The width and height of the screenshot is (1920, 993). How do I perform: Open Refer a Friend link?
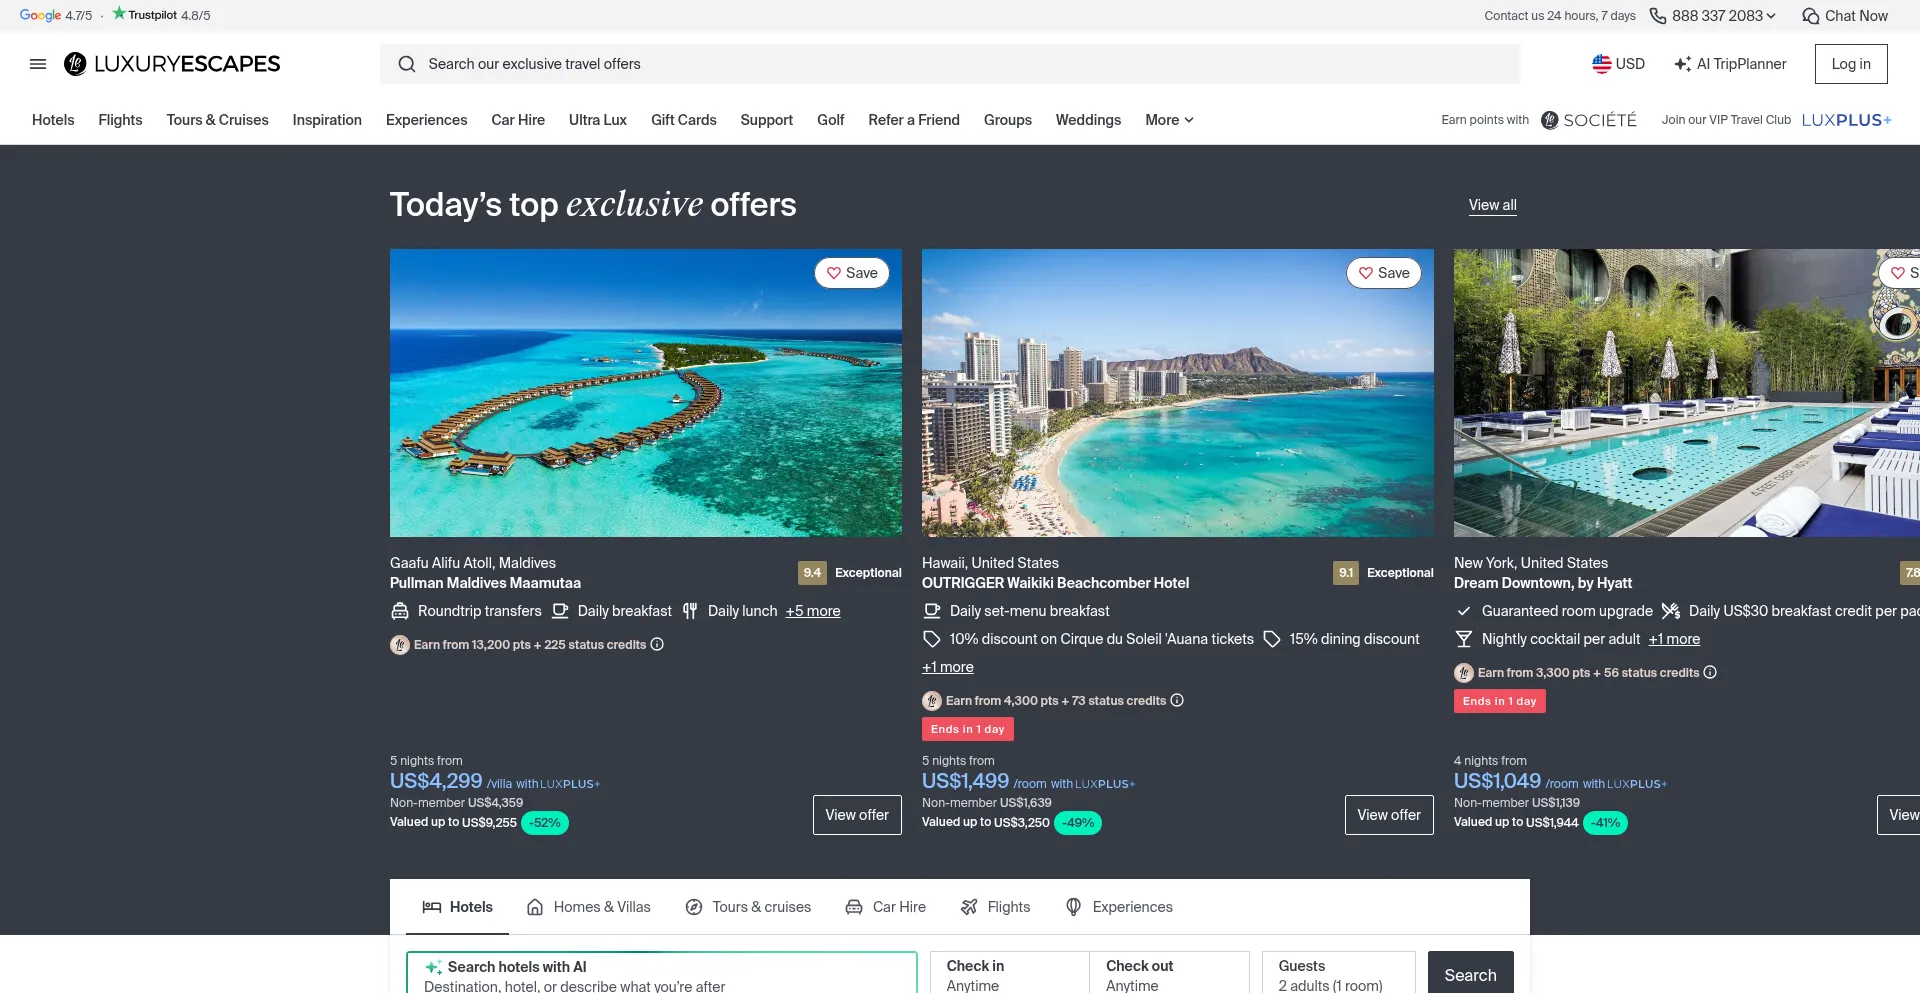914,120
